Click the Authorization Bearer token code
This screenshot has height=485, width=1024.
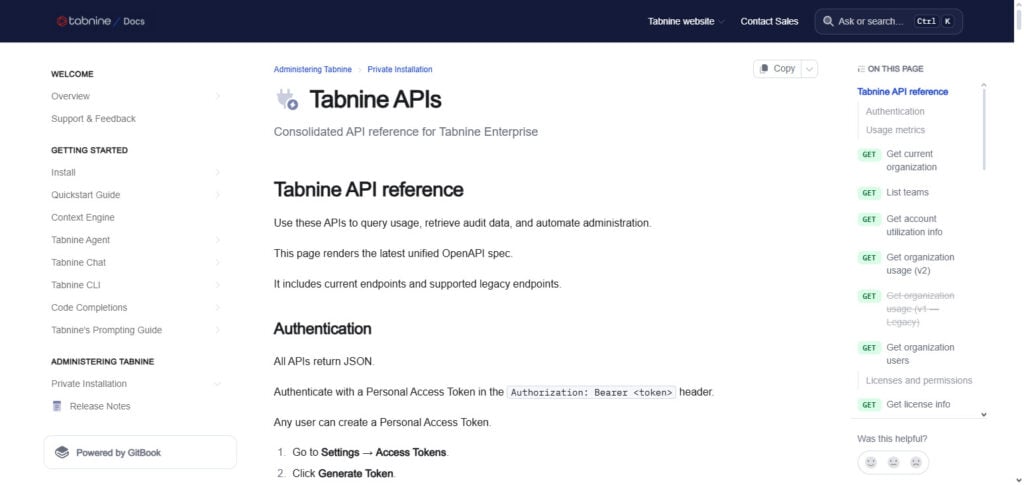[592, 392]
